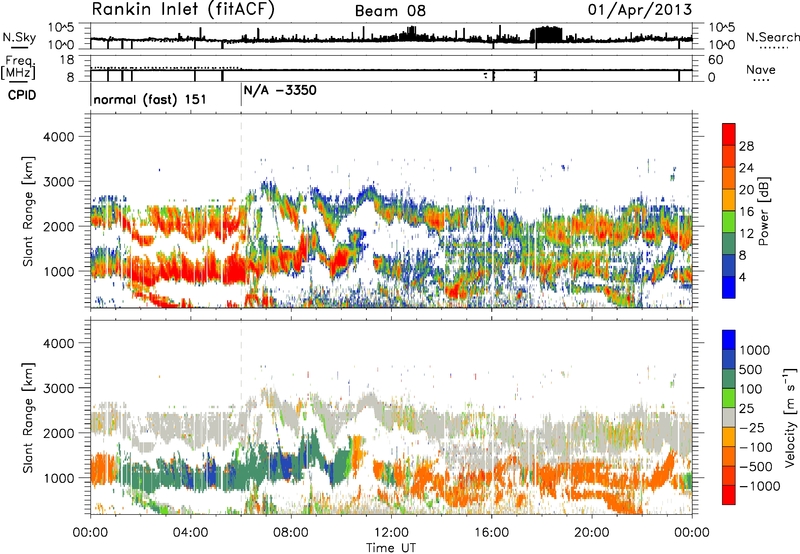
Task: Click the '25' tick on the Velocity colorbar
Action: click(747, 408)
